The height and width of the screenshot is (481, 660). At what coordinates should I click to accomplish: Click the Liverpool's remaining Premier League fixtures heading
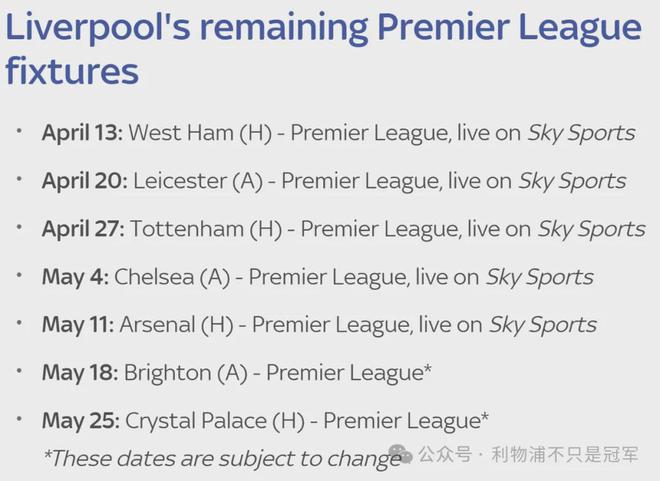pyautogui.click(x=323, y=49)
